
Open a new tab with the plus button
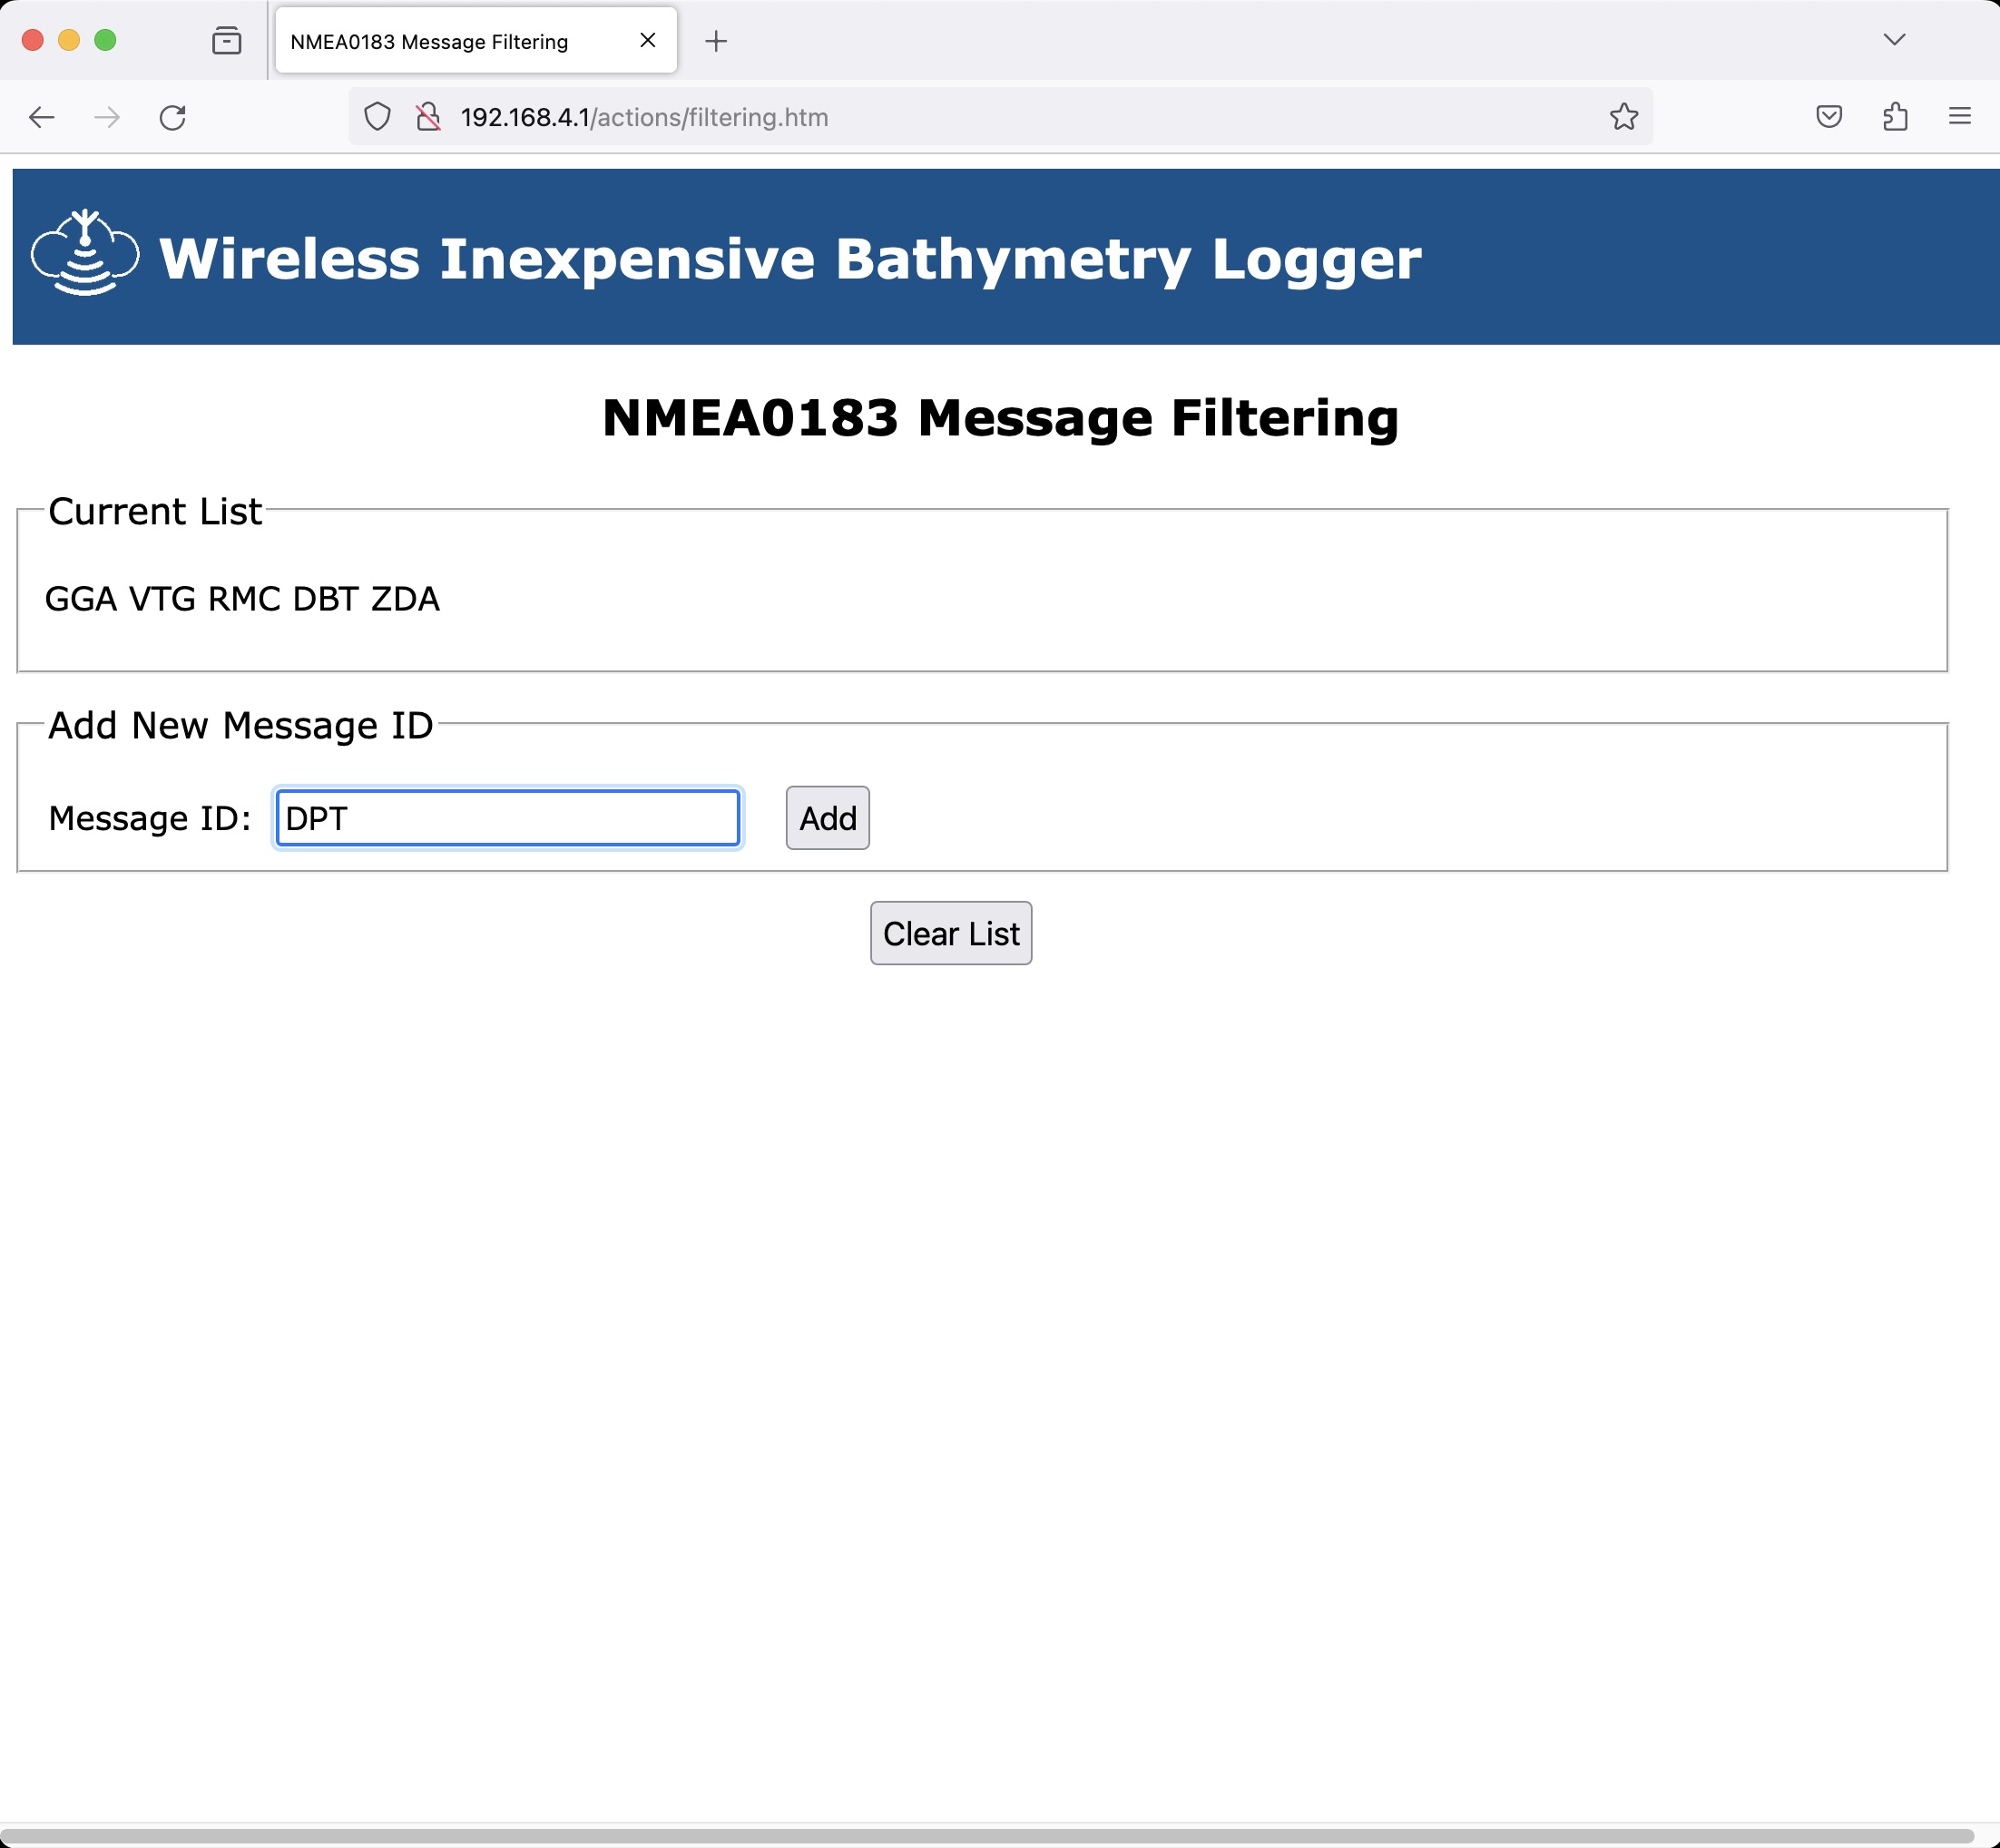(716, 41)
